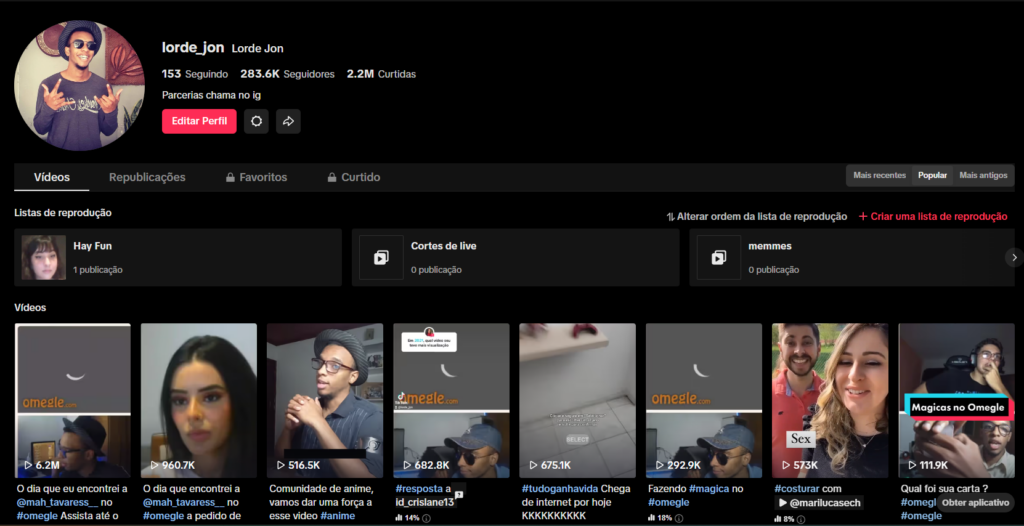Click the Cortes de live playlist icon

[381, 257]
